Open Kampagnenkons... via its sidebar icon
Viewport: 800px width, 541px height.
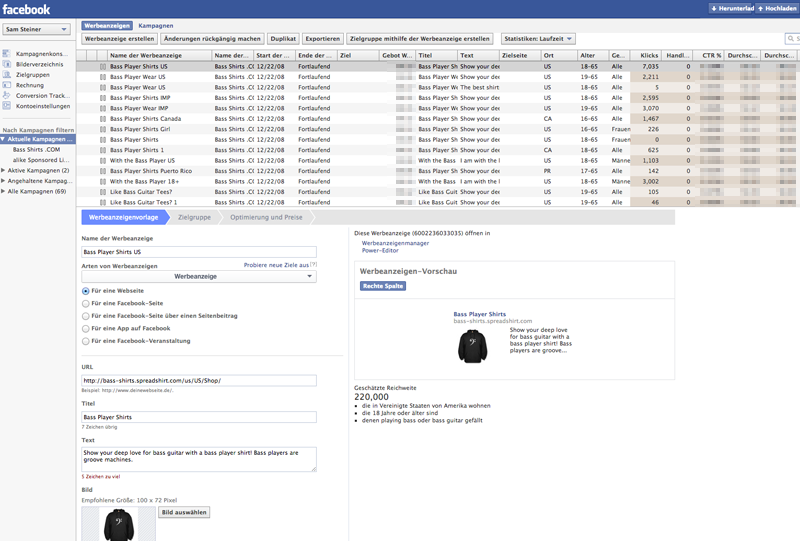(6, 54)
